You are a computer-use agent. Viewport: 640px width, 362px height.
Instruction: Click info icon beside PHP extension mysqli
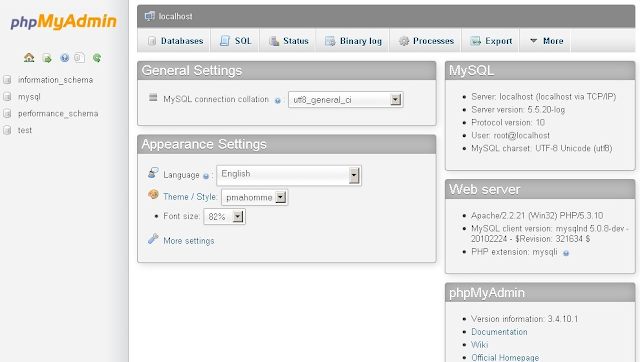[566, 253]
